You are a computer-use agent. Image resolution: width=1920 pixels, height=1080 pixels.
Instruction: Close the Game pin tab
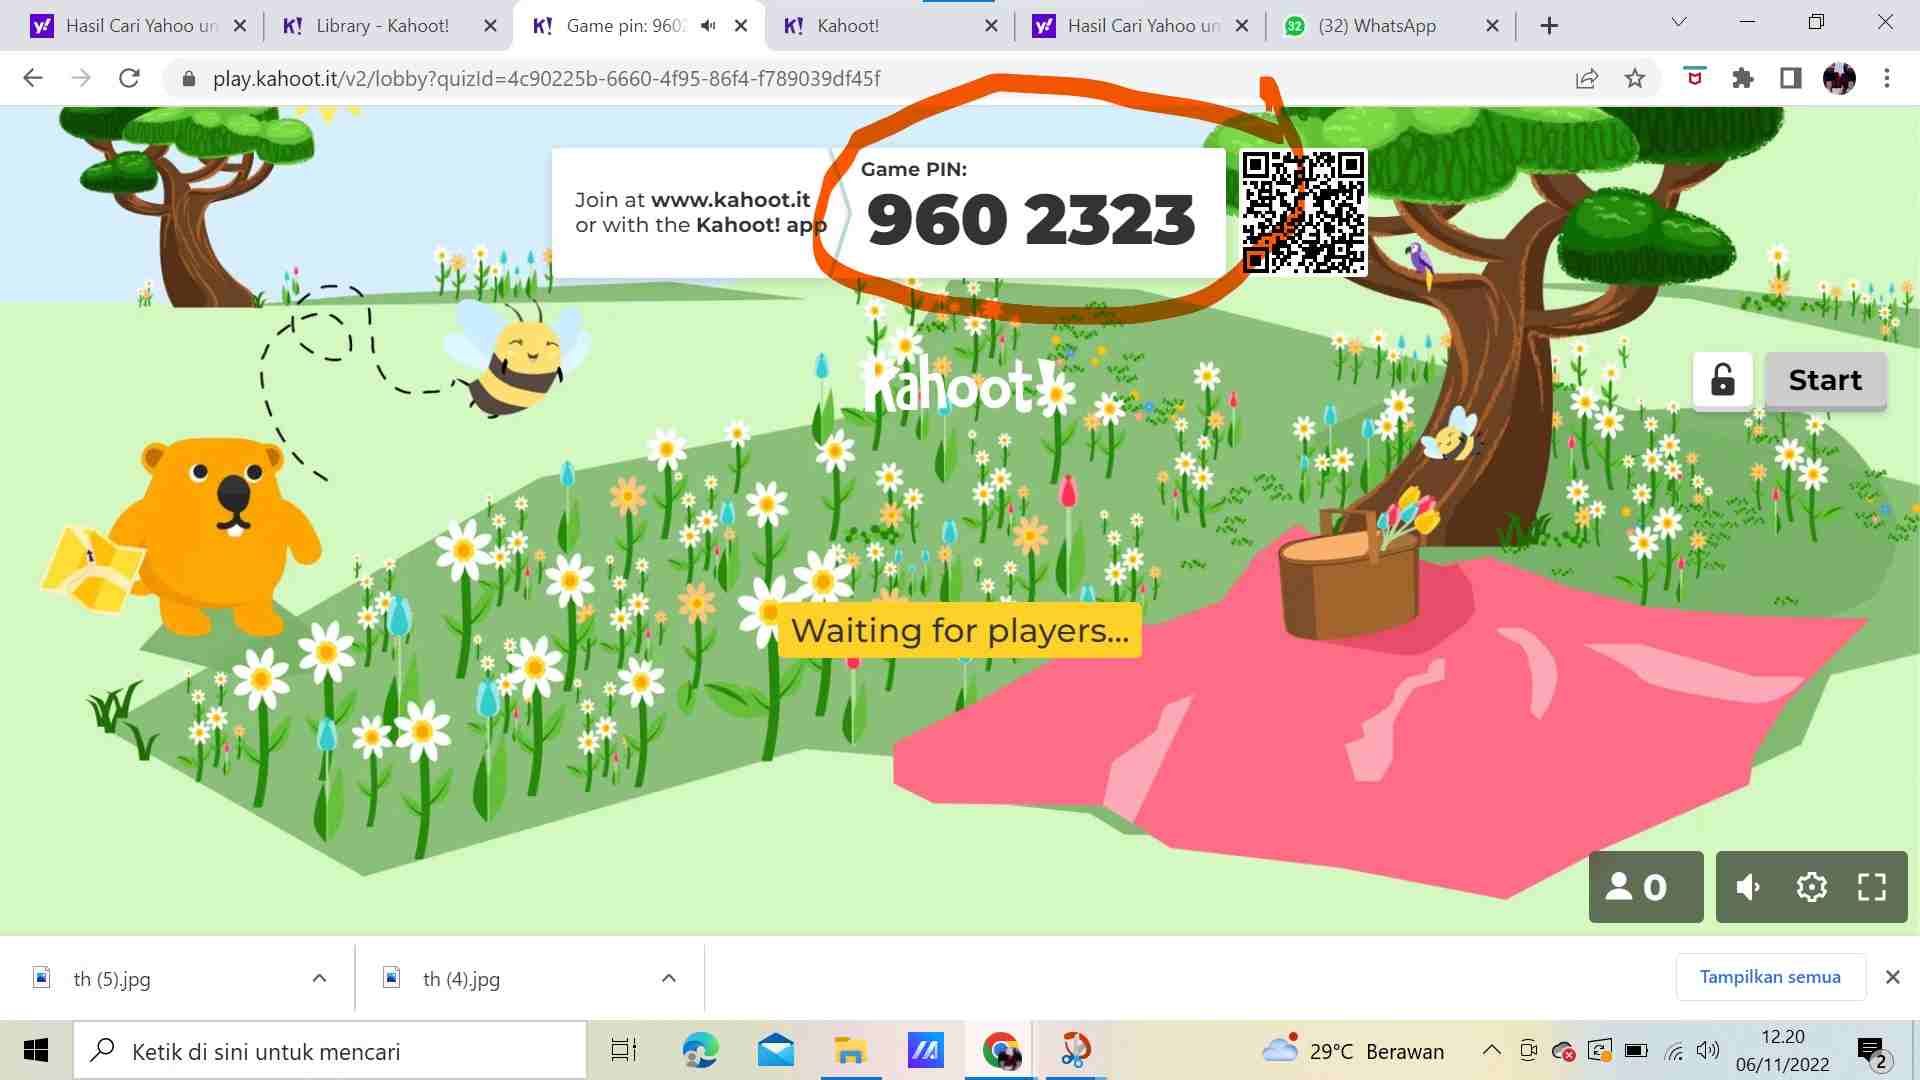[741, 26]
